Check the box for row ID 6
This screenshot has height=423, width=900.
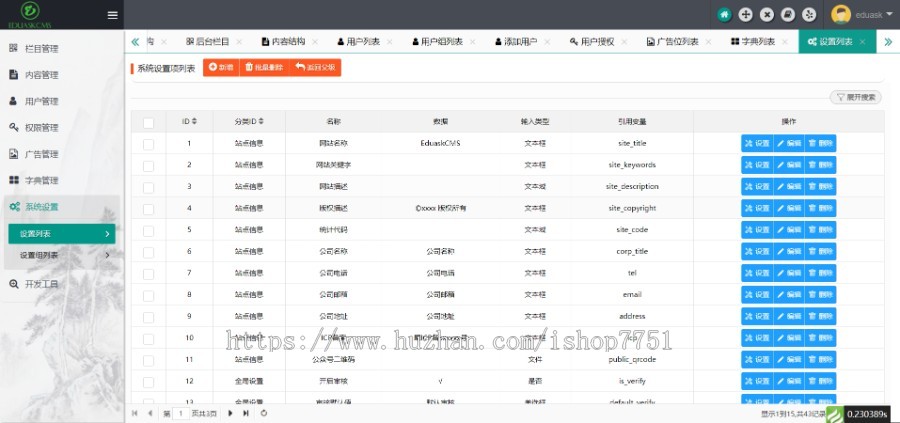click(x=148, y=253)
